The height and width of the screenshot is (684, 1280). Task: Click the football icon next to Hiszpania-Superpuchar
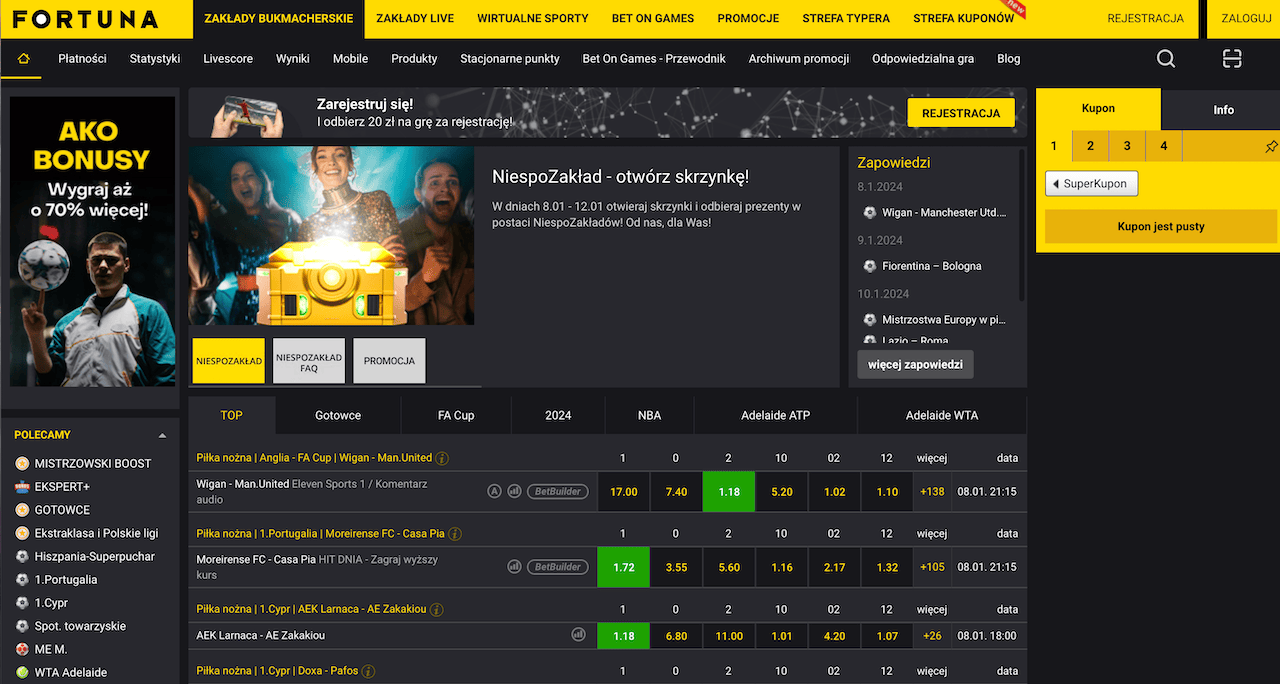coord(22,557)
